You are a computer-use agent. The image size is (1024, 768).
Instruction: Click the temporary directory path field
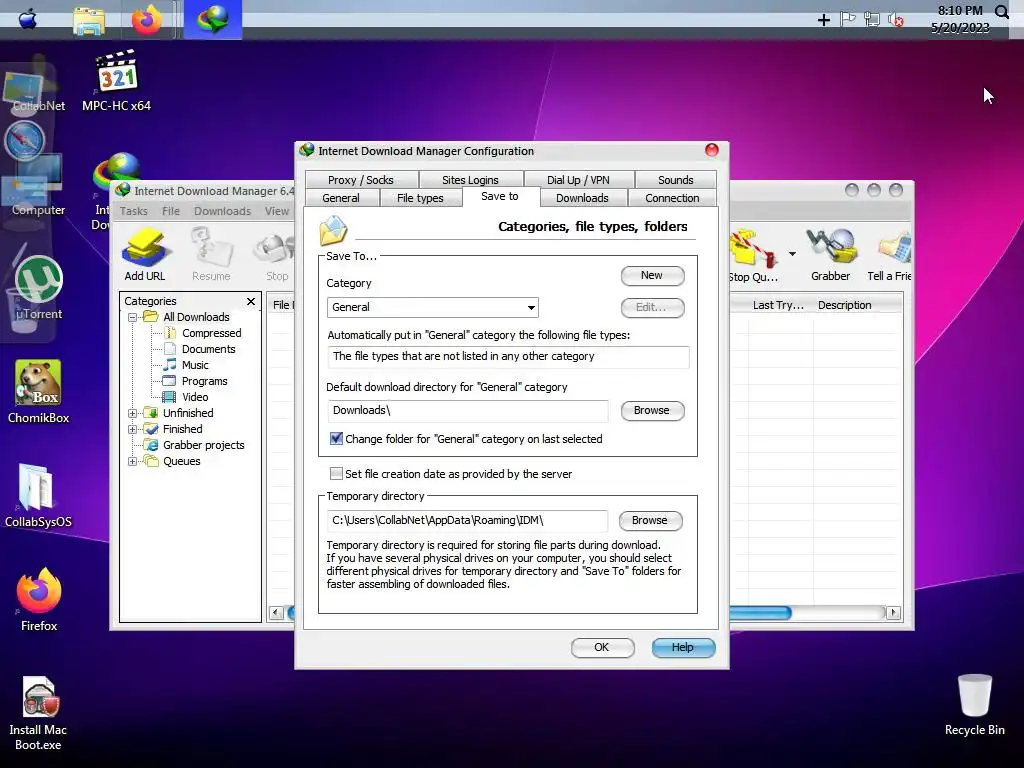click(x=468, y=520)
